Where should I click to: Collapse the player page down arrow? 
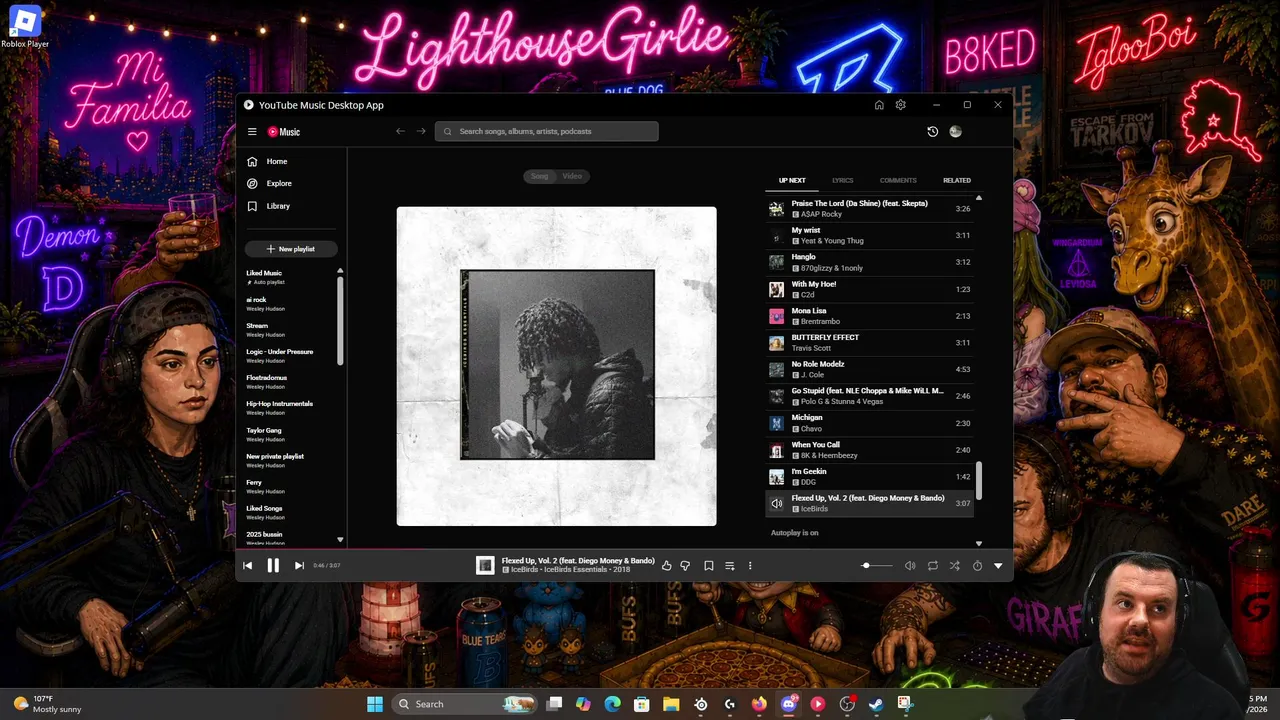coord(998,566)
